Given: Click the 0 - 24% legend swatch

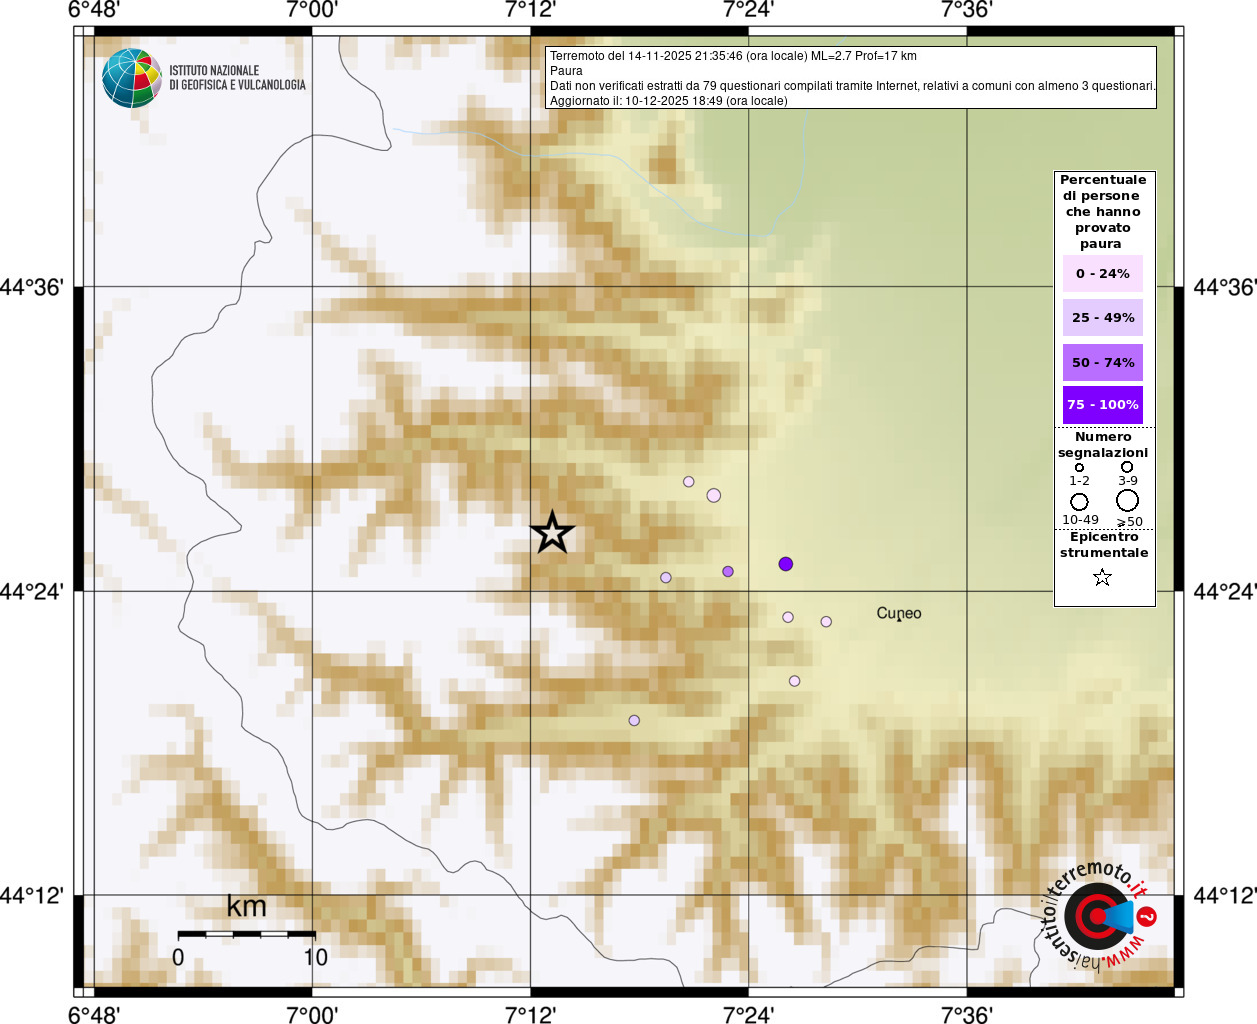Looking at the screenshot, I should 1102,274.
